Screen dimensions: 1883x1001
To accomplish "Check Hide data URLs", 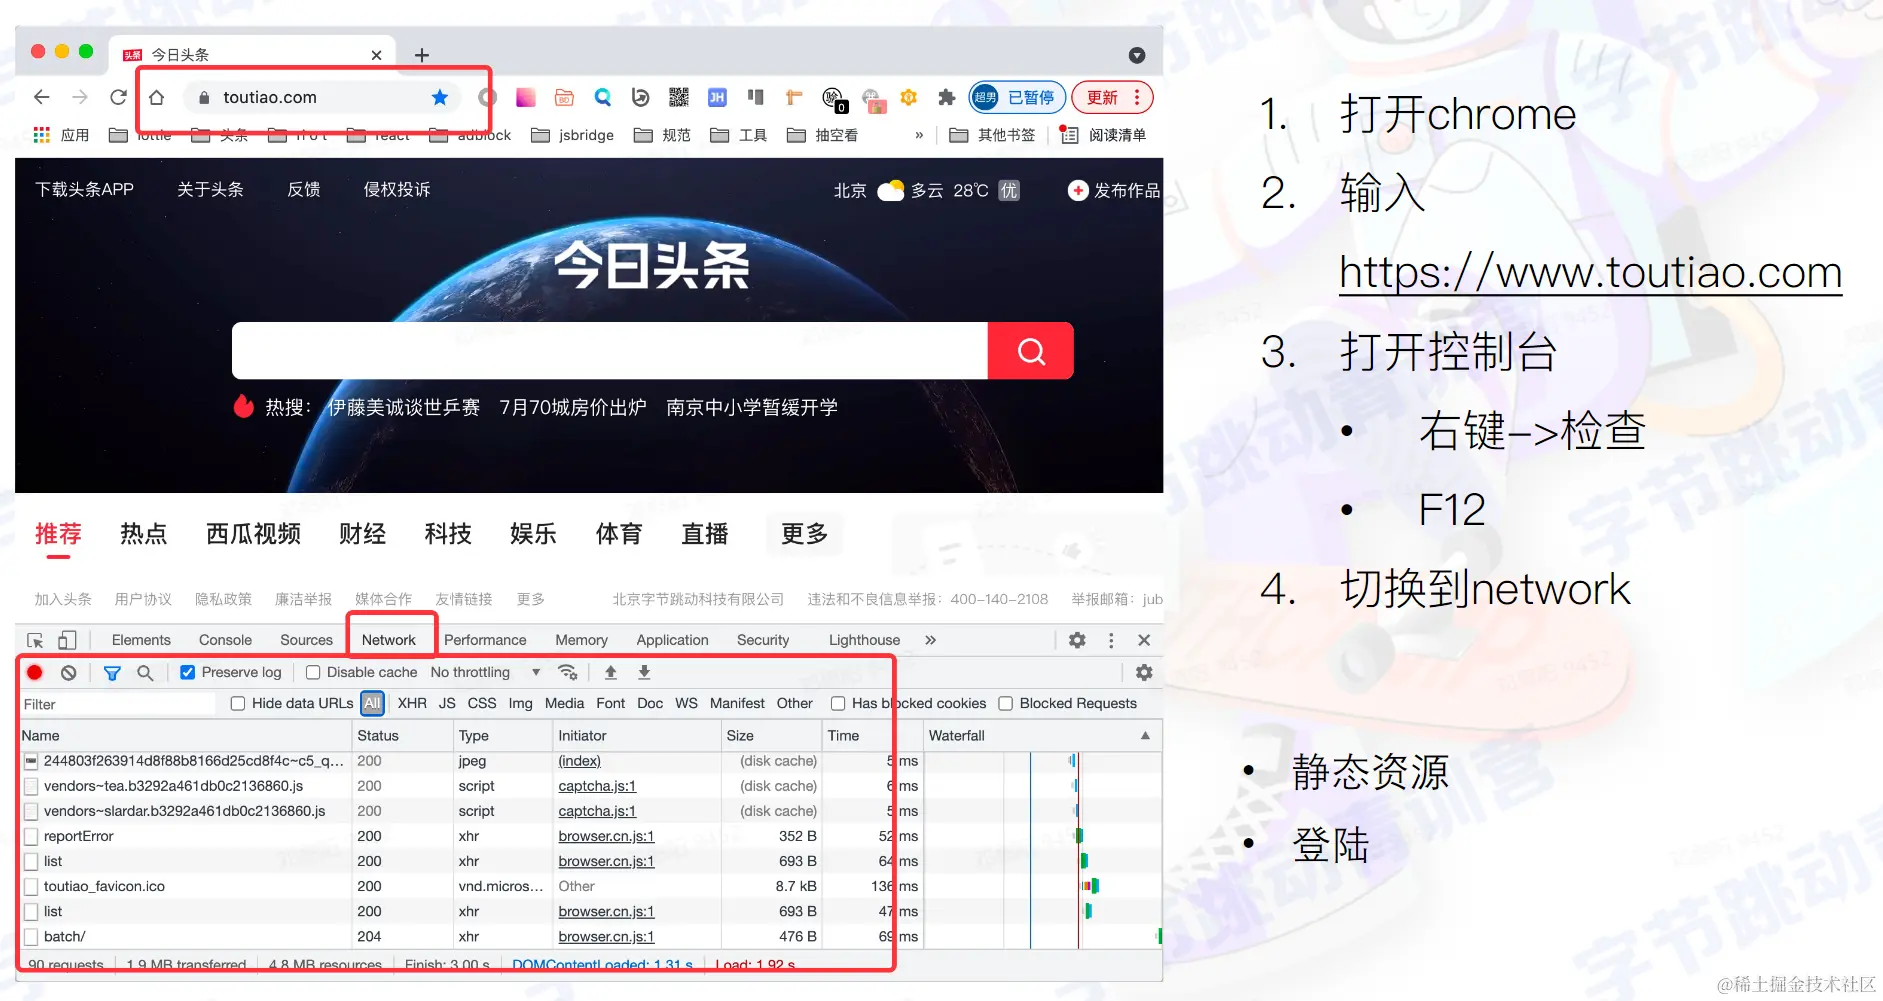I will [x=237, y=703].
